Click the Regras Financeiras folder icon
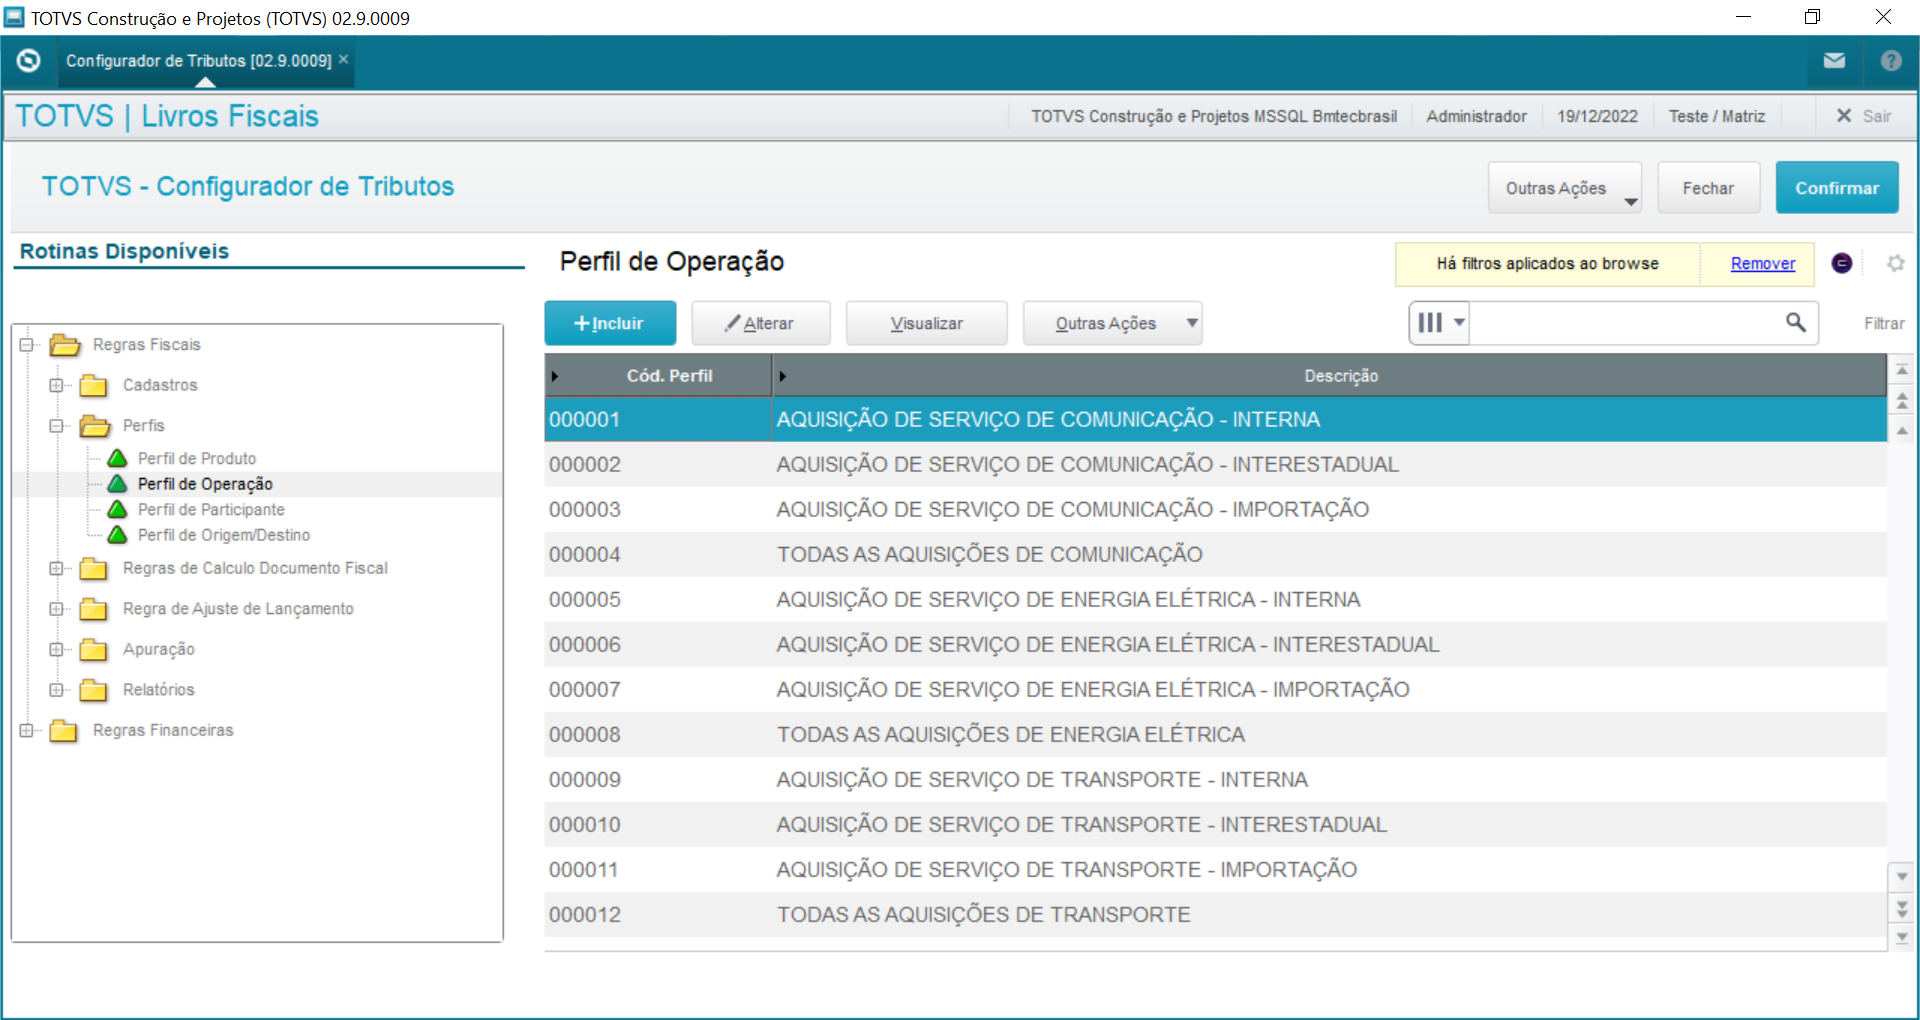Image resolution: width=1920 pixels, height=1020 pixels. [64, 731]
